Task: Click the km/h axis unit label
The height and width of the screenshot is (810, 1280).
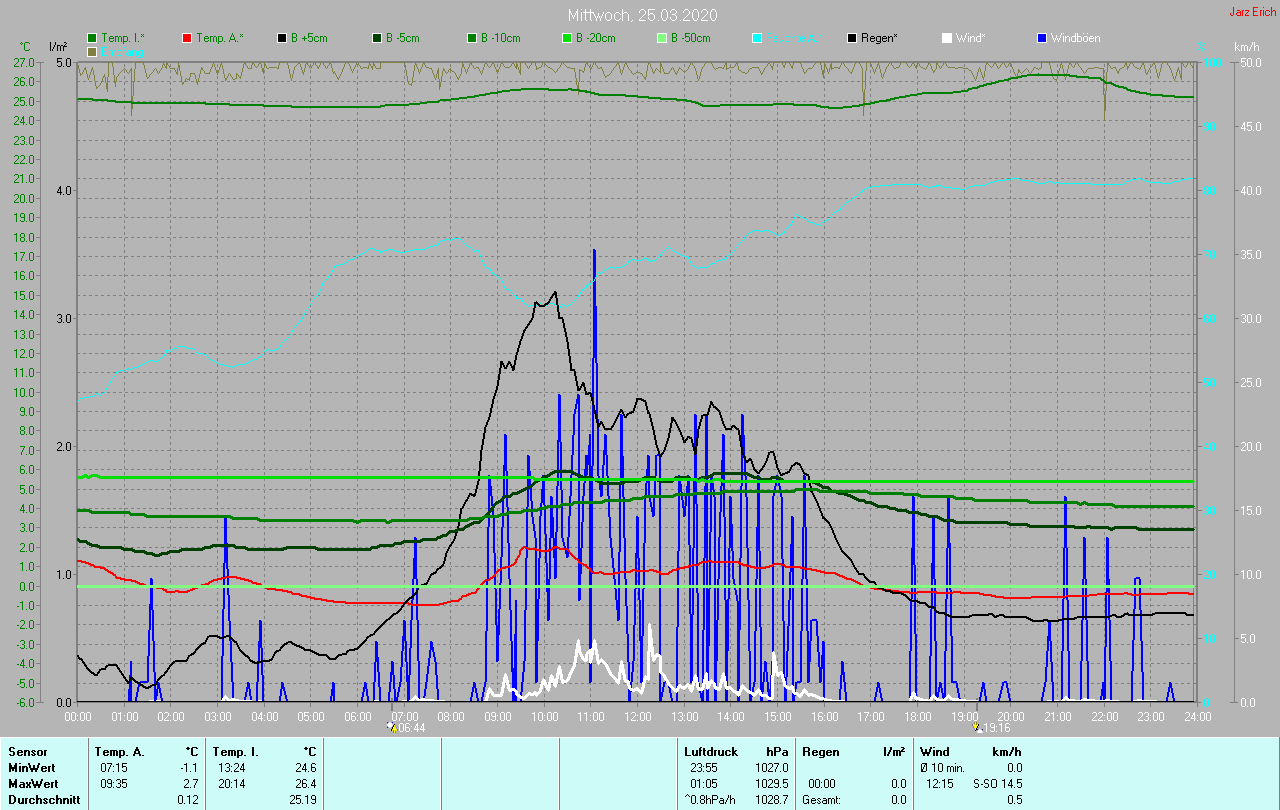Action: tap(1246, 47)
